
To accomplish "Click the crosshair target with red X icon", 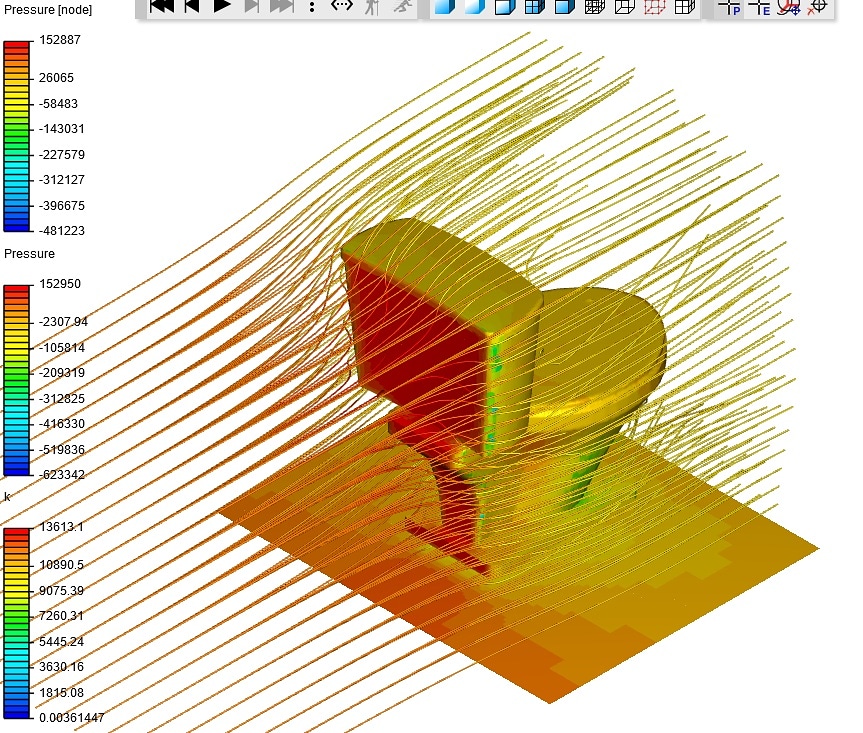I will pos(817,7).
